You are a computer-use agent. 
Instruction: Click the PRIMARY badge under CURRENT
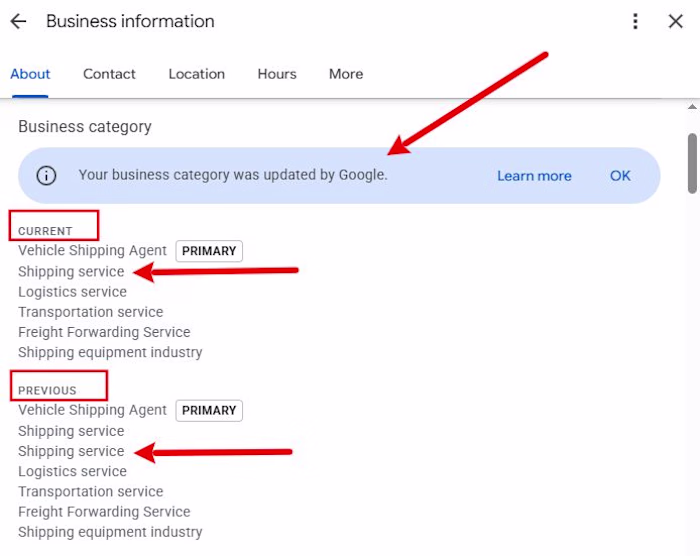point(209,251)
